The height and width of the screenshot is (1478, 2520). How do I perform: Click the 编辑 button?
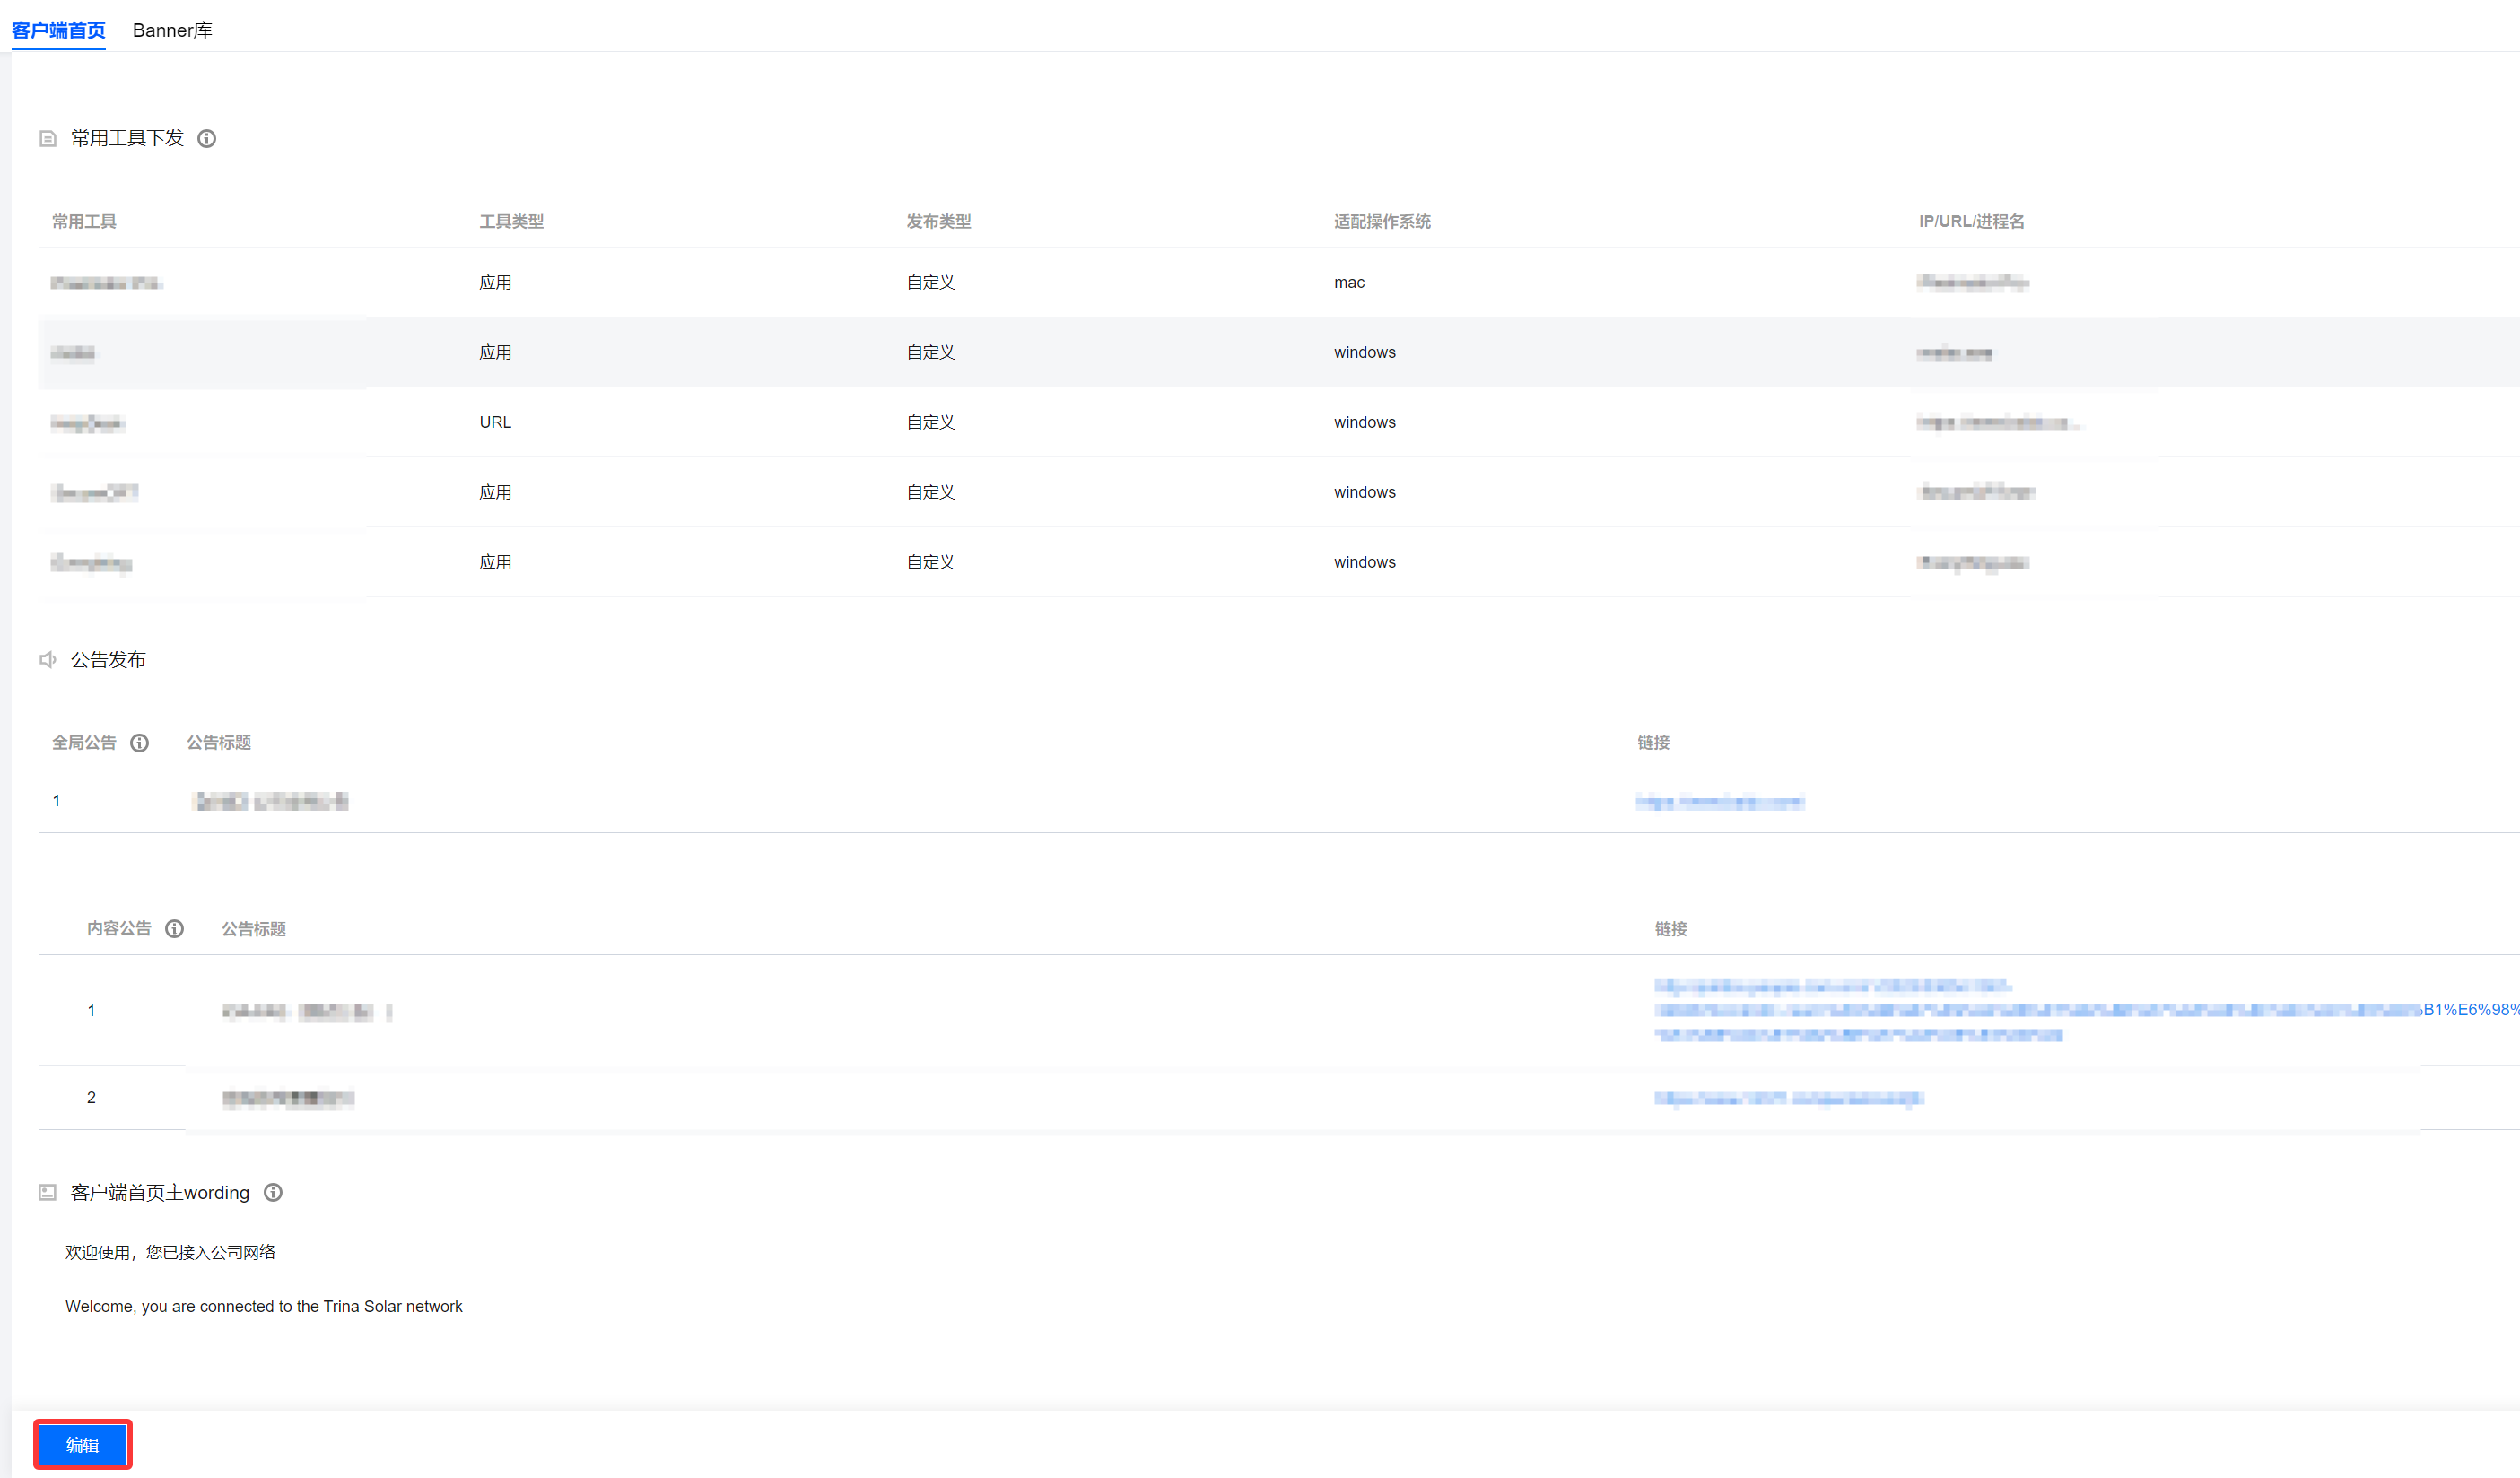point(83,1444)
